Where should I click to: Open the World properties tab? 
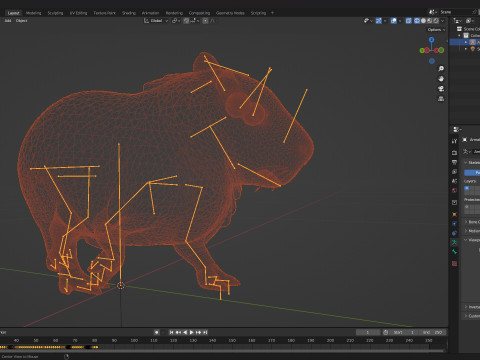coord(454,190)
